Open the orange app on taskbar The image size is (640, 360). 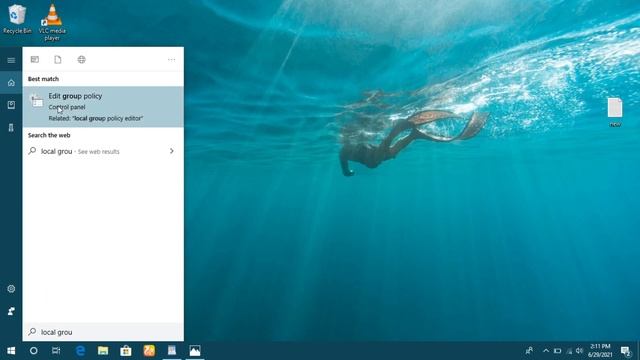(x=149, y=351)
